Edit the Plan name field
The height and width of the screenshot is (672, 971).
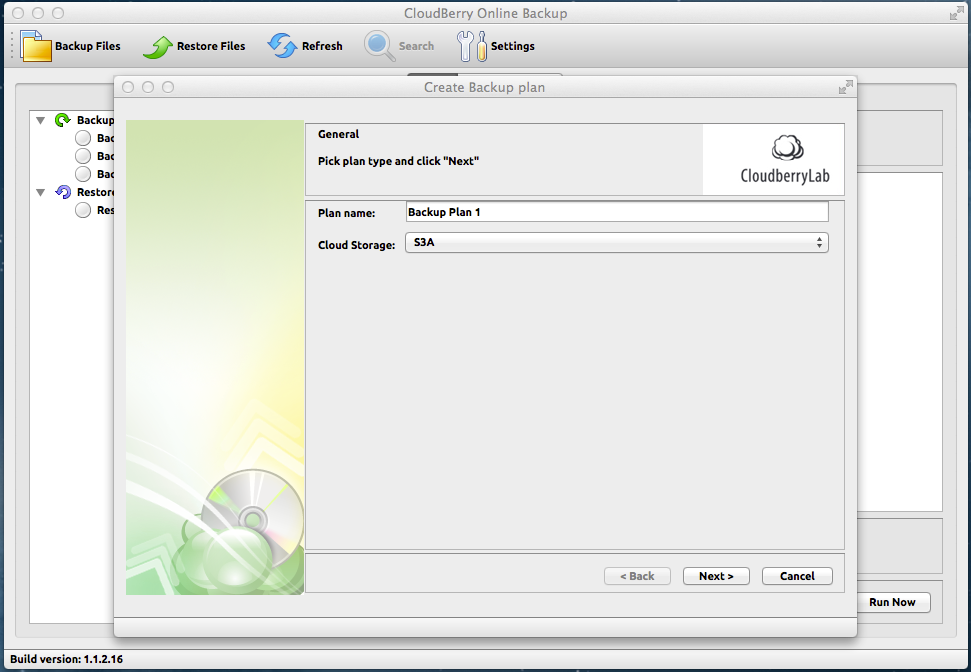click(x=617, y=212)
